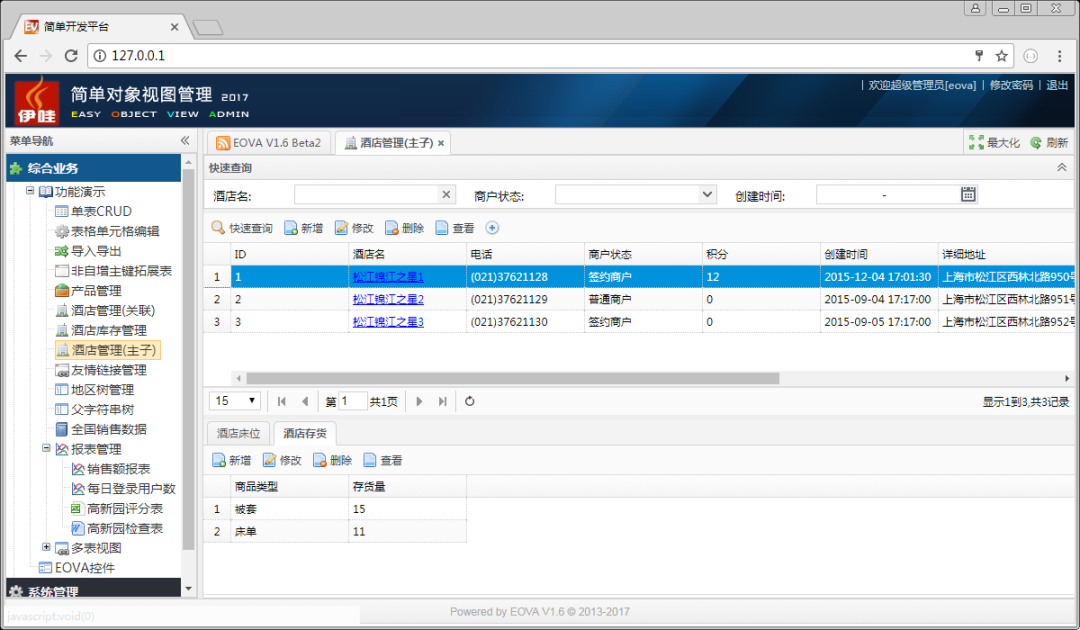
Task: Switch to the EOVA V1.6 Beta2 tab
Action: pyautogui.click(x=268, y=143)
